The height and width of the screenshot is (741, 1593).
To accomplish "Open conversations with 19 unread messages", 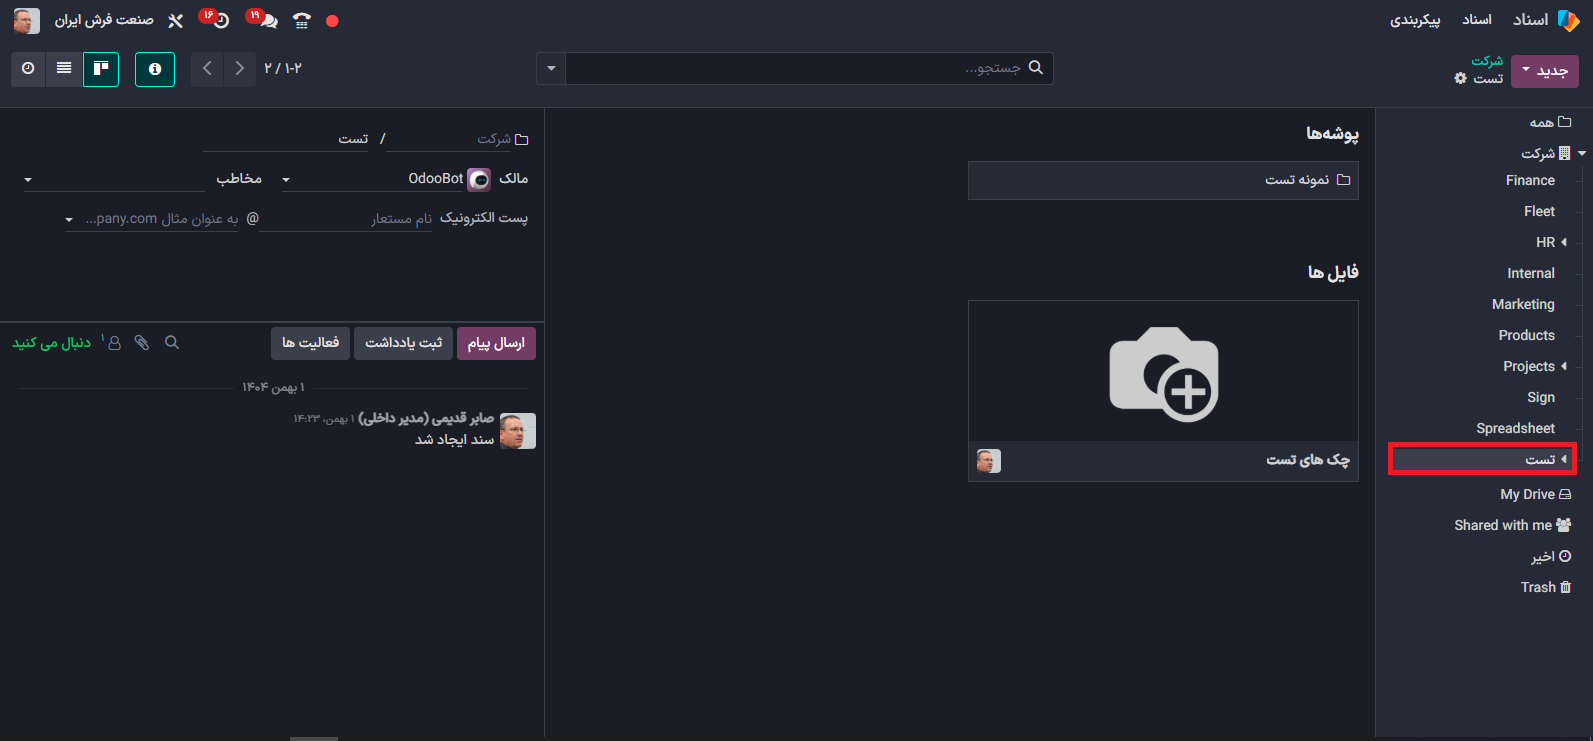I will pyautogui.click(x=263, y=20).
